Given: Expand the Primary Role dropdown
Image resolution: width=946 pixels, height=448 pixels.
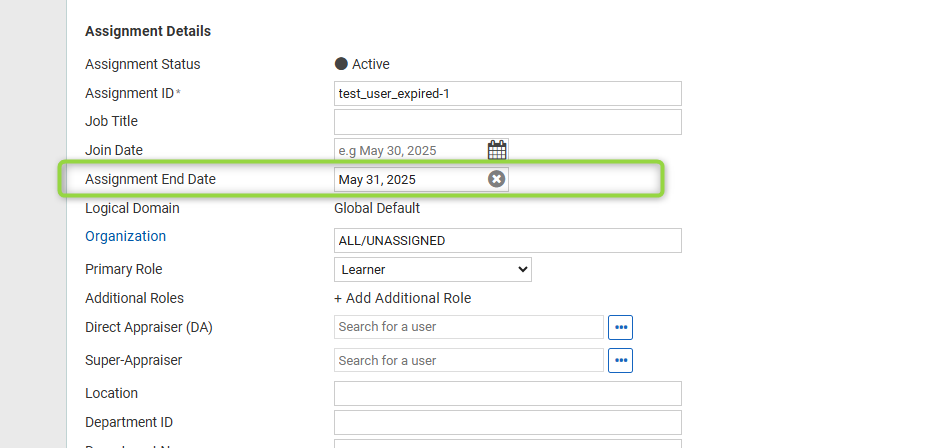Looking at the screenshot, I should pos(433,270).
